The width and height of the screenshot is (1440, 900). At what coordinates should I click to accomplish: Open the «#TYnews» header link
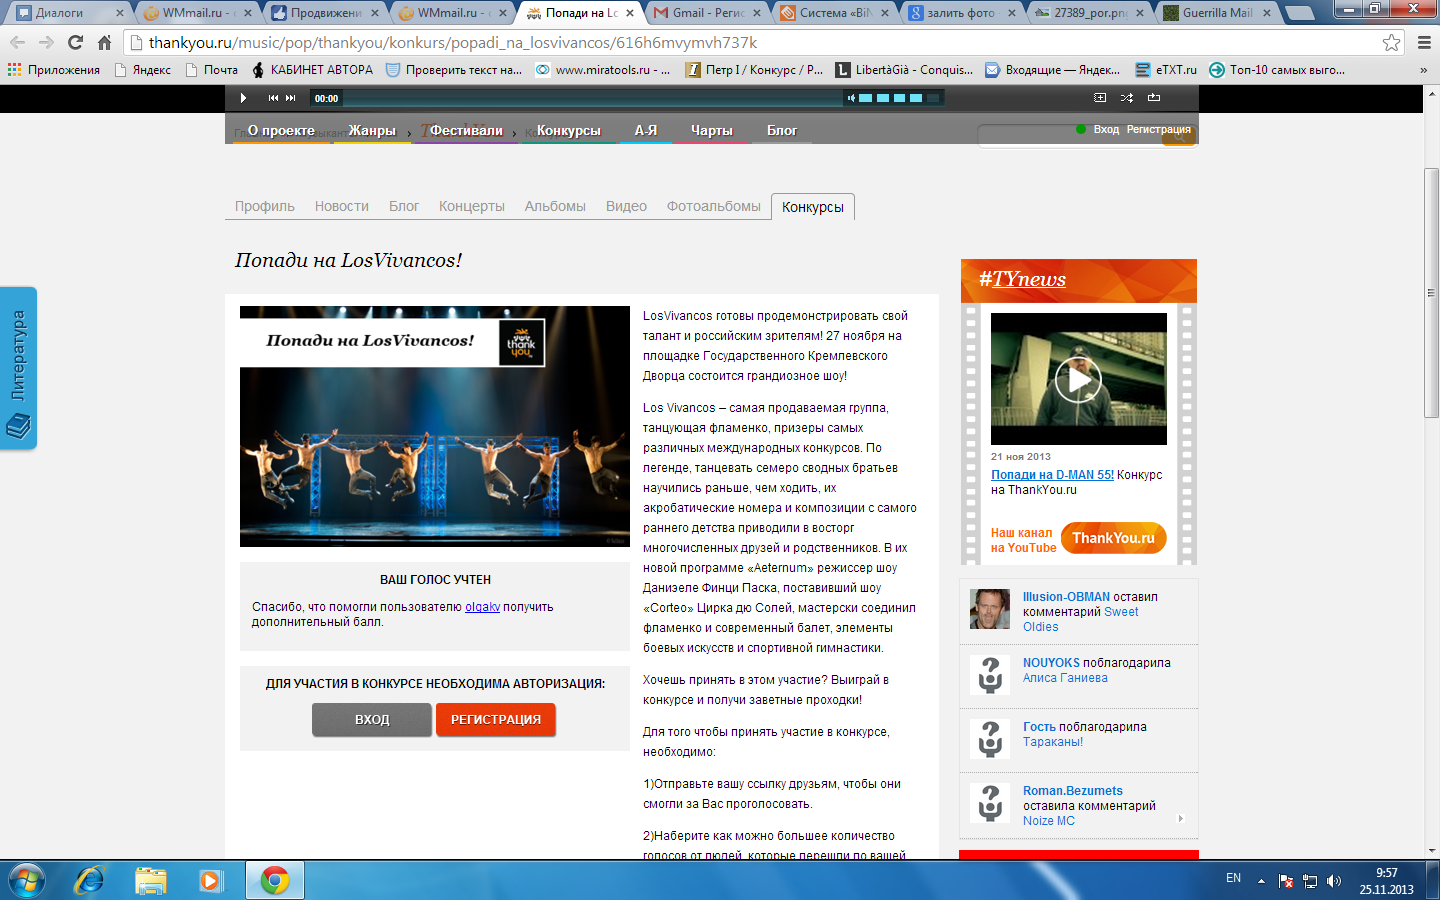[1022, 279]
